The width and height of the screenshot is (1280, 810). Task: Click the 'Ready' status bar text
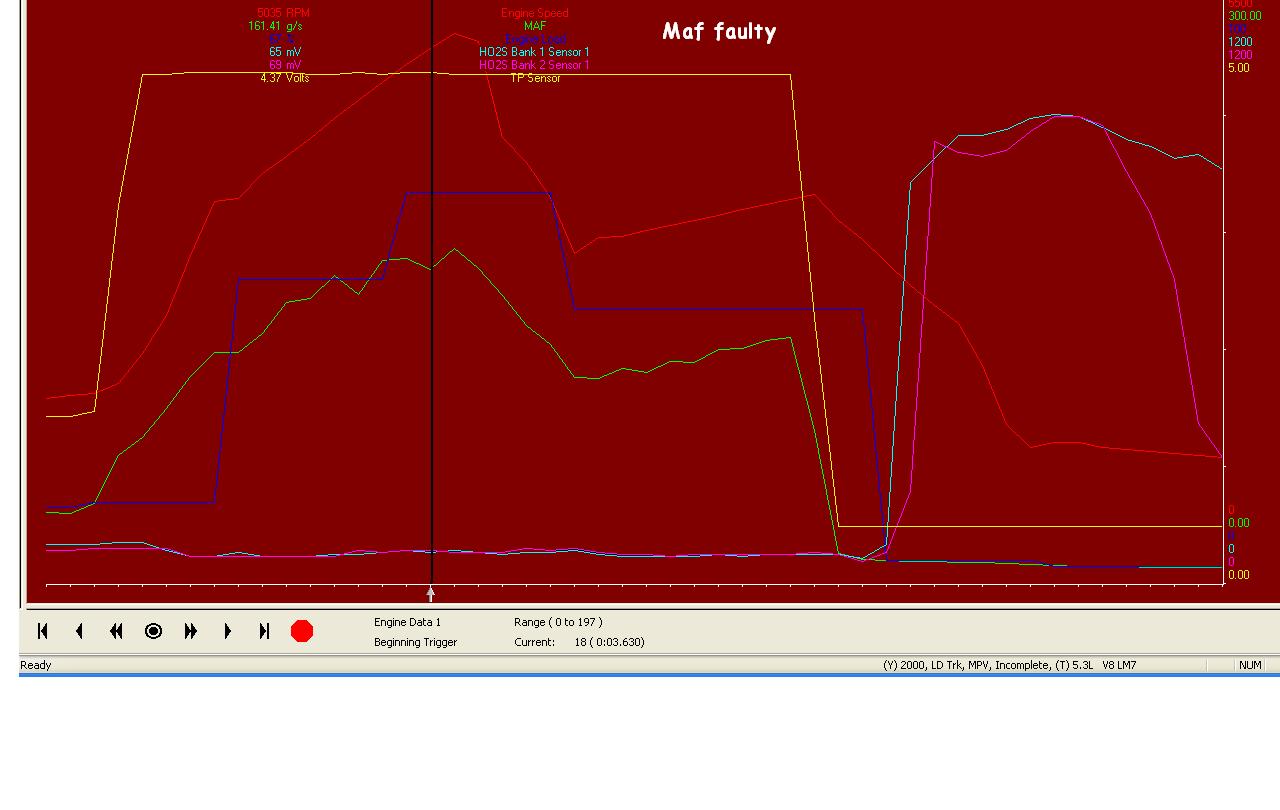click(x=36, y=665)
